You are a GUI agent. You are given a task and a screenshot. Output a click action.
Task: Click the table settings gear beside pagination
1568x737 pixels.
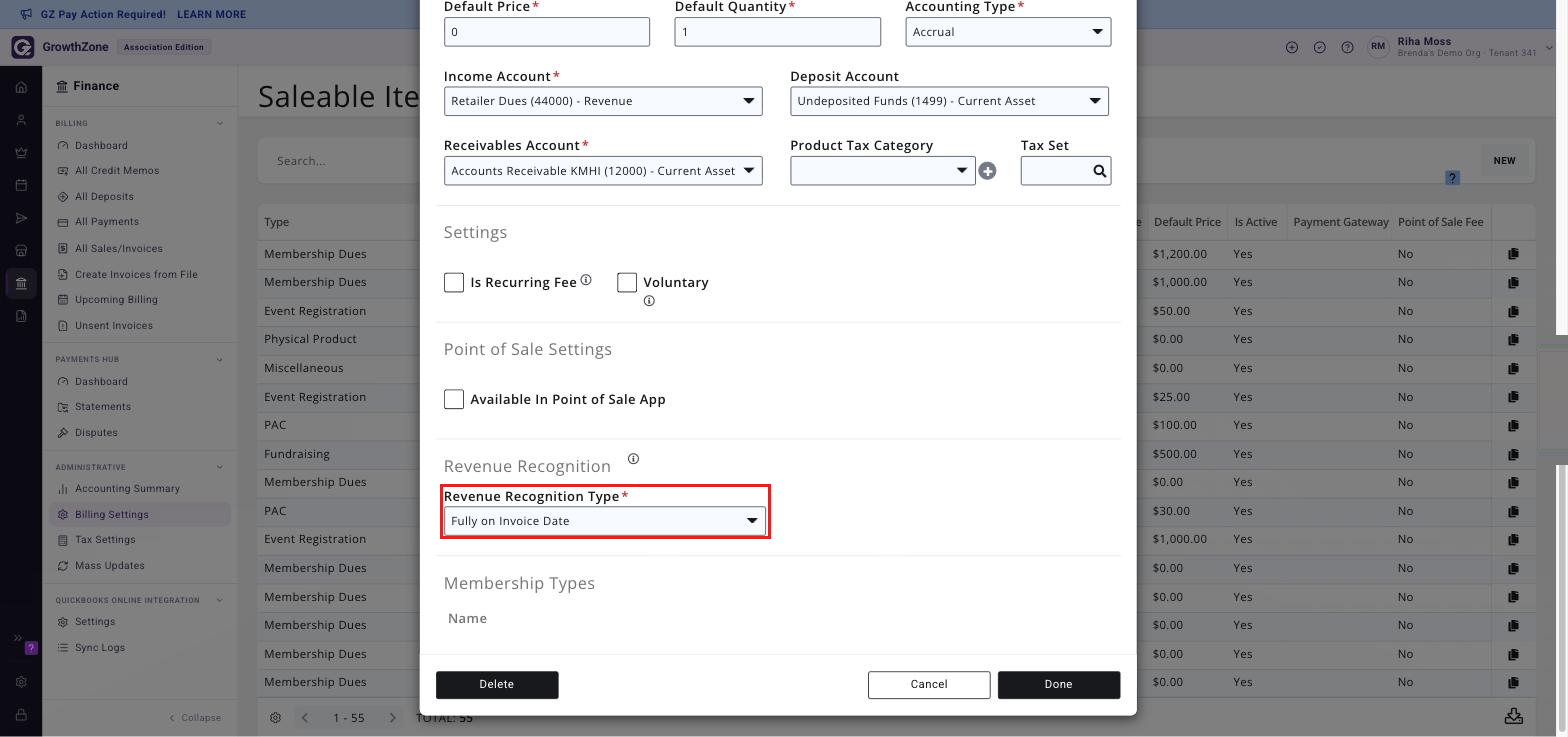[276, 718]
